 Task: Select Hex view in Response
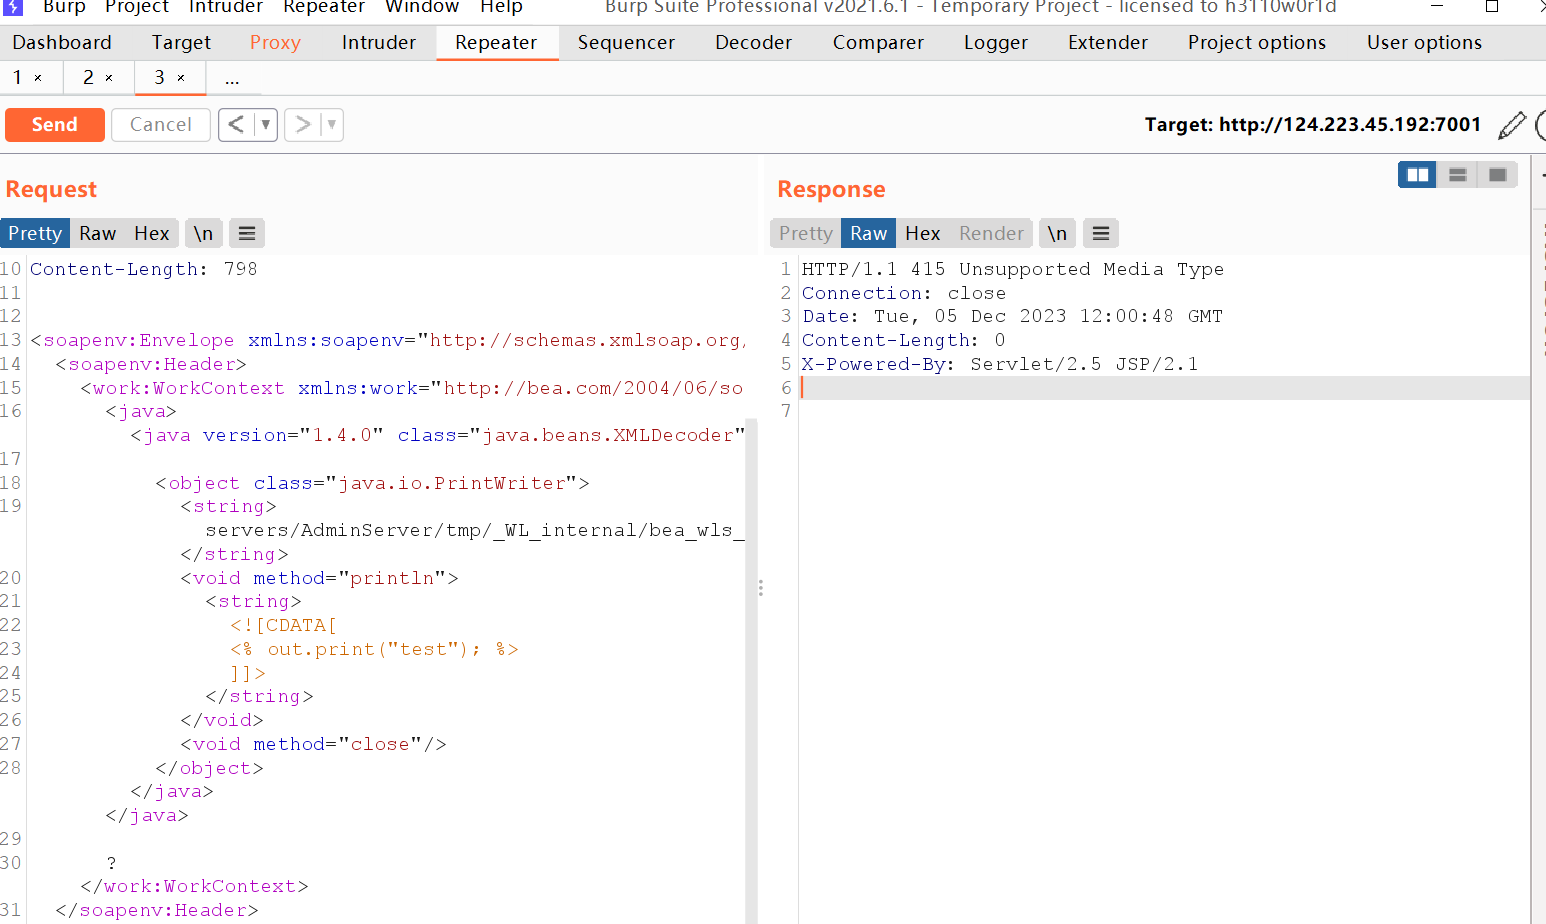click(923, 233)
